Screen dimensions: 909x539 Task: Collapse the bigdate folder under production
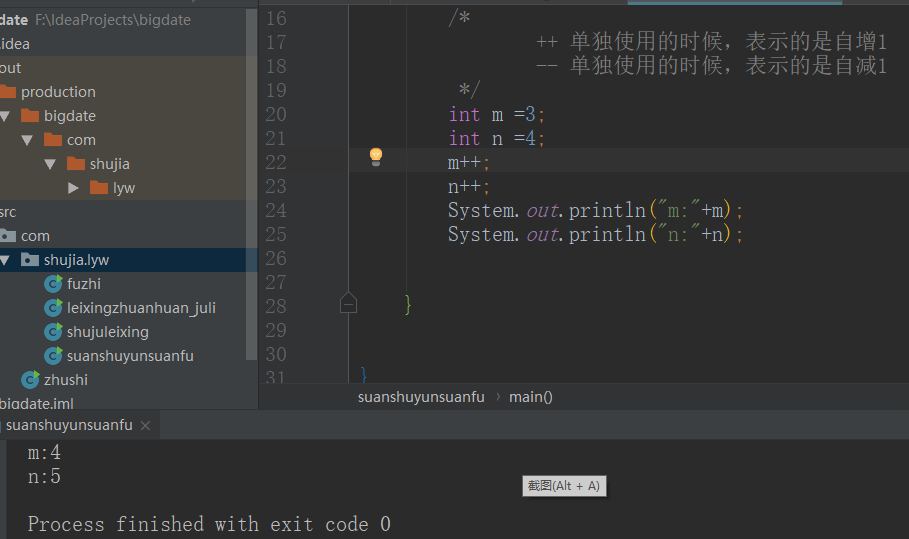click(x=5, y=116)
